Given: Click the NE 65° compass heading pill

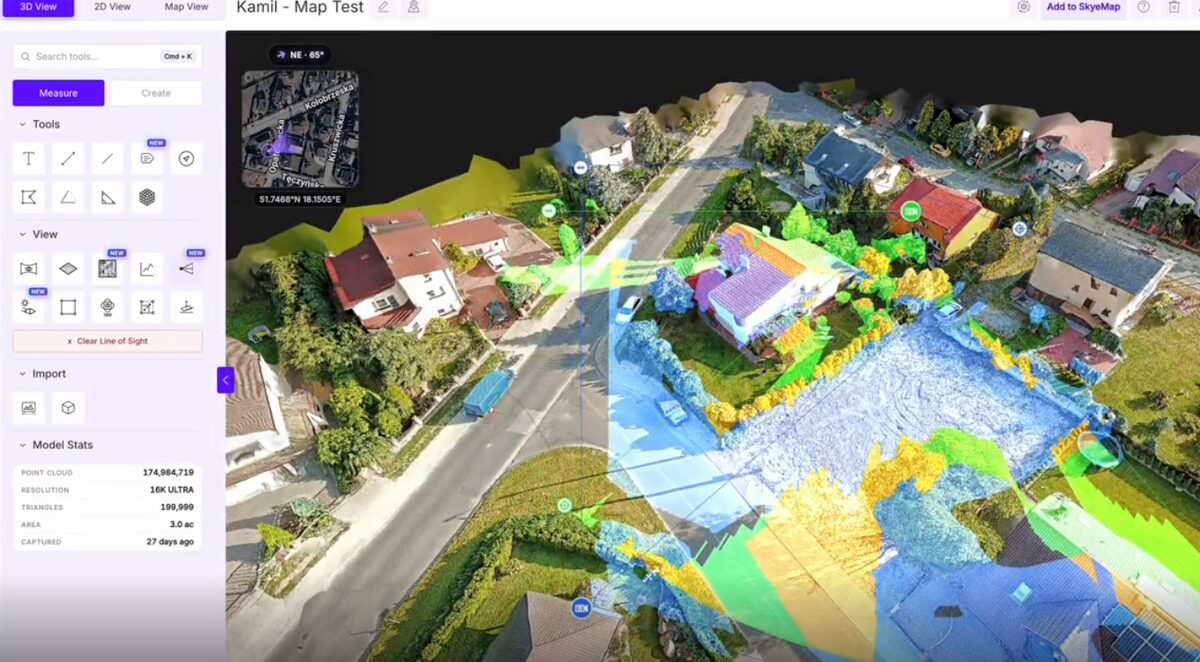Looking at the screenshot, I should click(x=300, y=55).
